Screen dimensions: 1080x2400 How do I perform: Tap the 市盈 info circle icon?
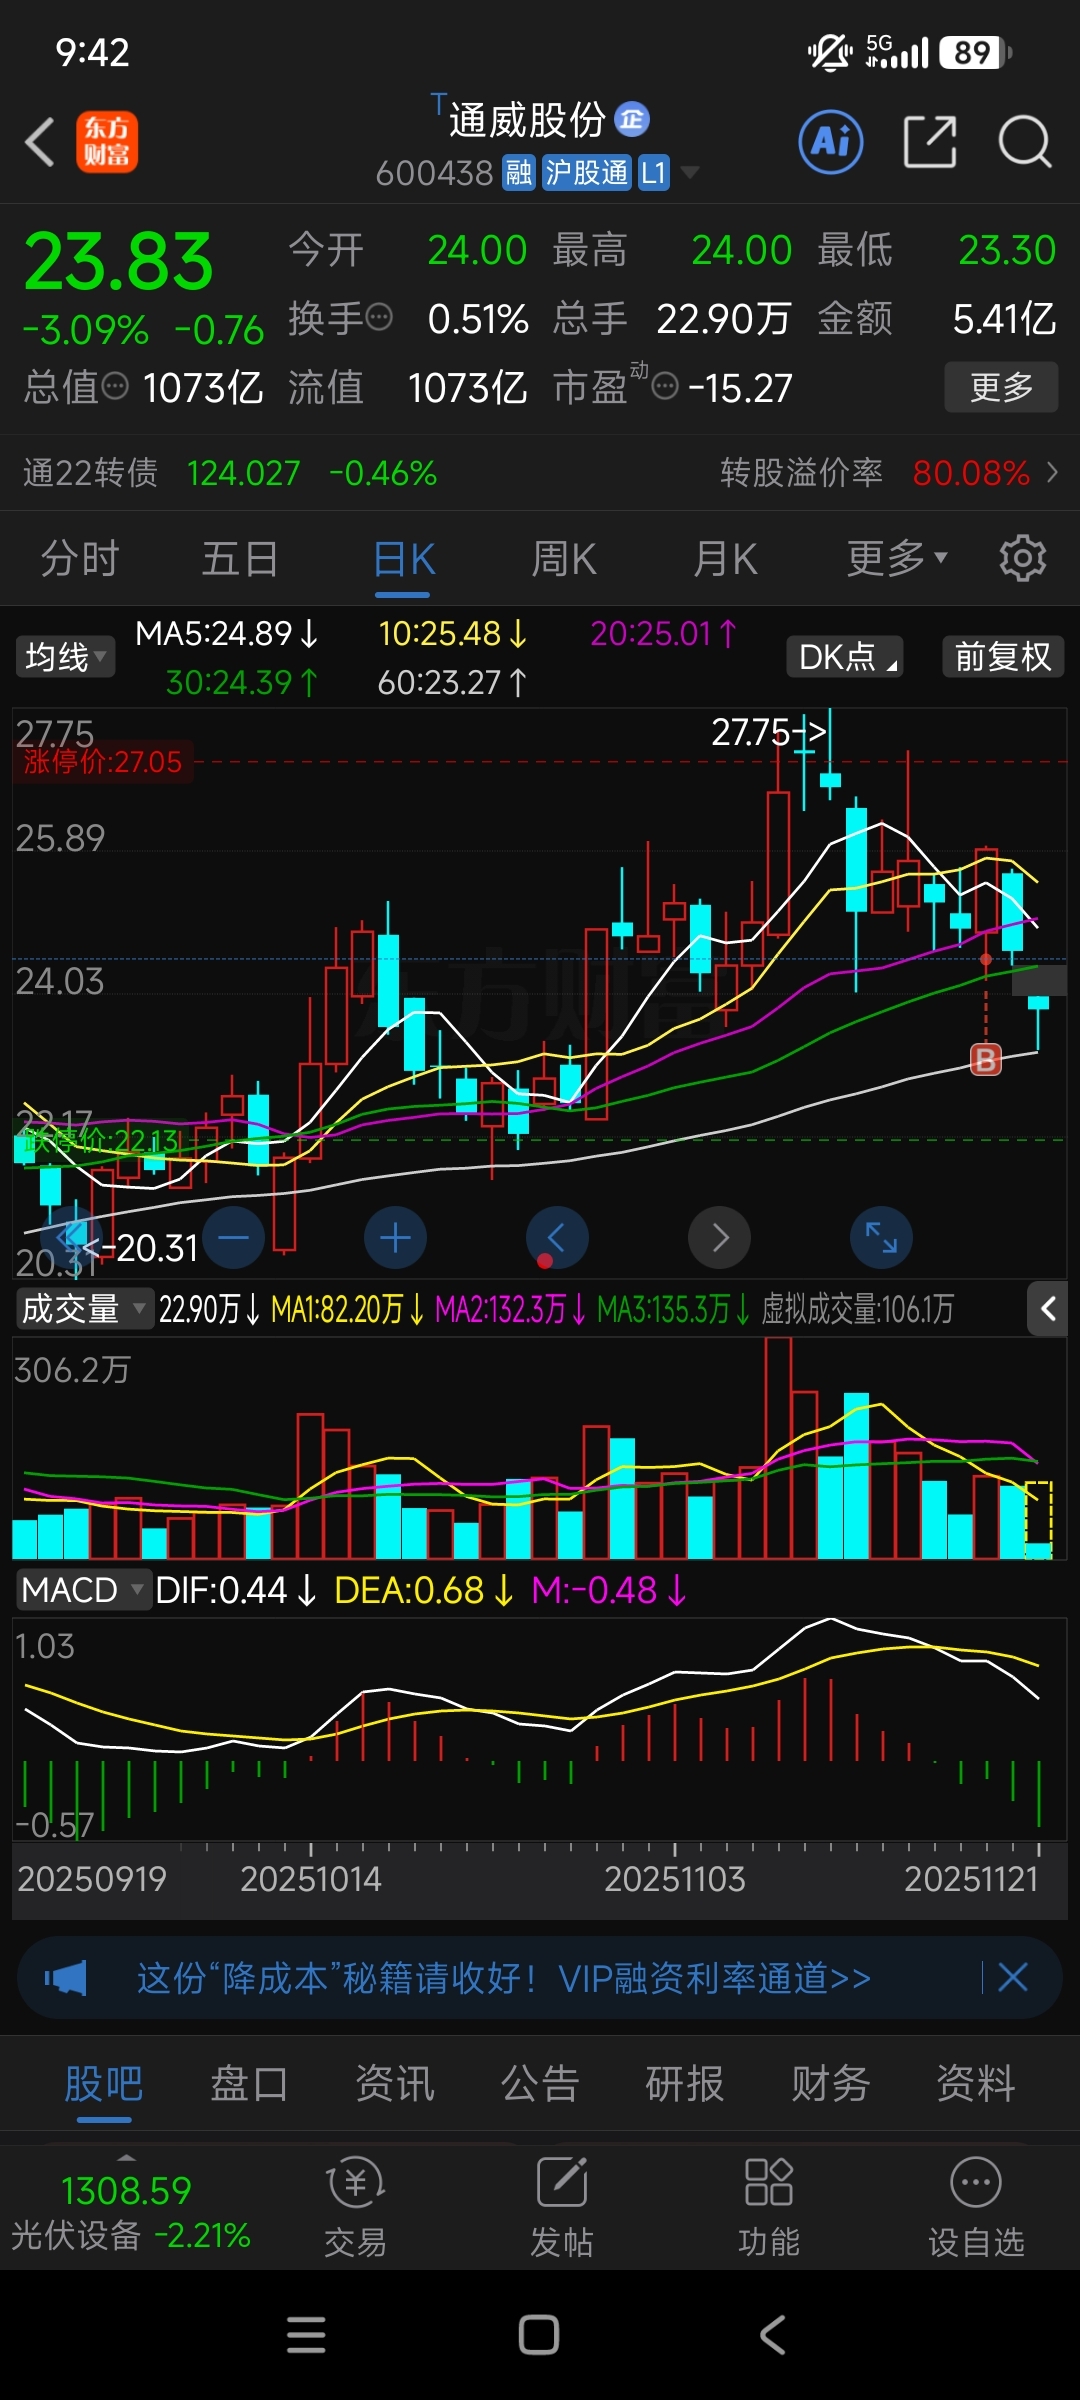(665, 385)
